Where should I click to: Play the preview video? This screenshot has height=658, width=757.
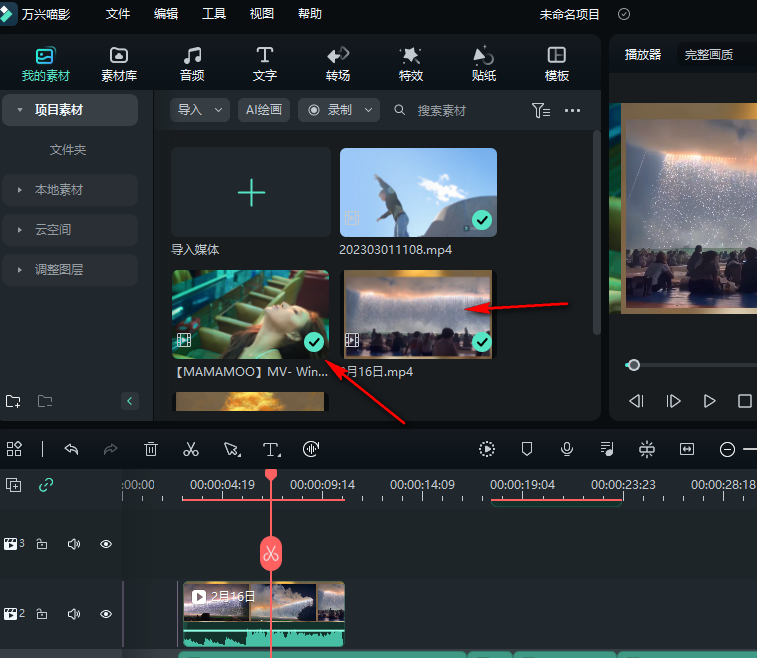point(709,401)
